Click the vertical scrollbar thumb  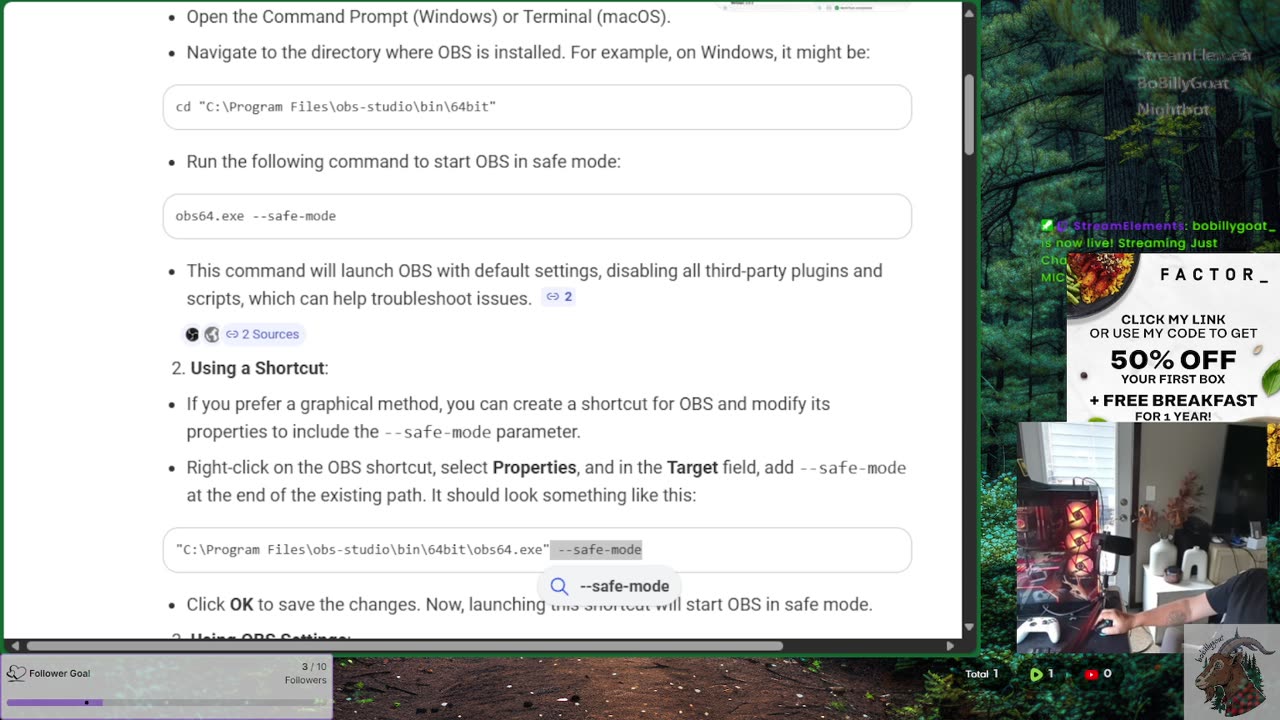click(x=969, y=113)
